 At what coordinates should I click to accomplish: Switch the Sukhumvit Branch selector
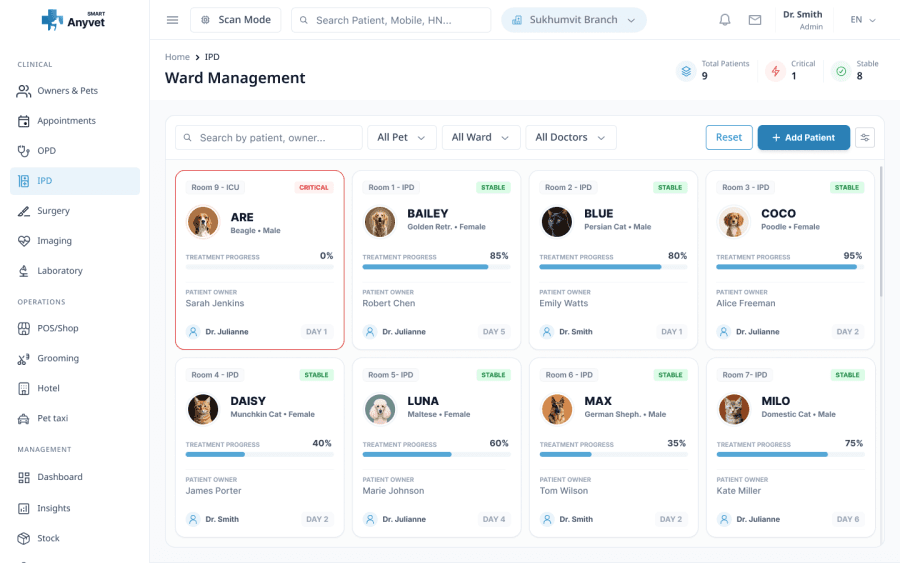click(x=574, y=20)
